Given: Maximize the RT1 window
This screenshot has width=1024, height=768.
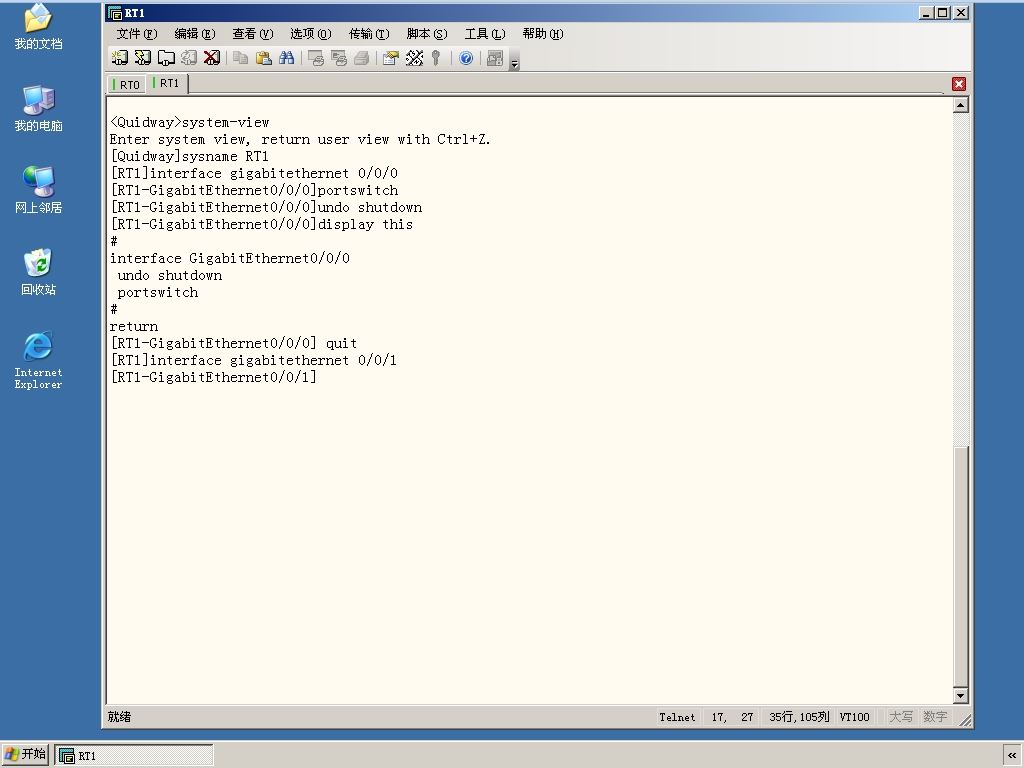Looking at the screenshot, I should tap(942, 13).
